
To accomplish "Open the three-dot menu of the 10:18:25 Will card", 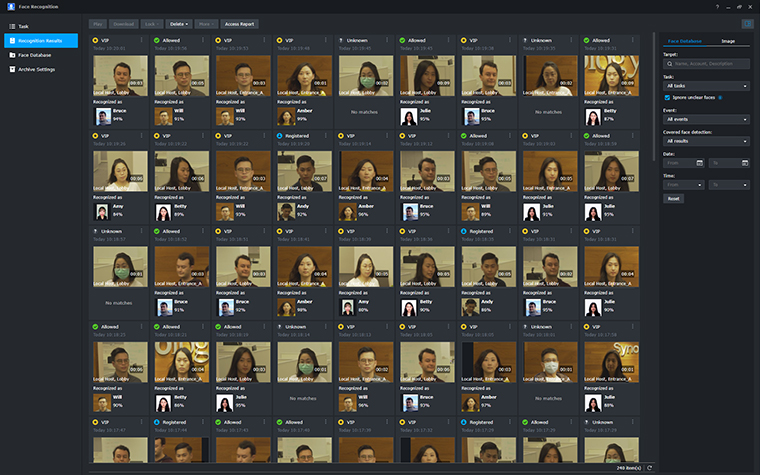I will pyautogui.click(x=142, y=327).
